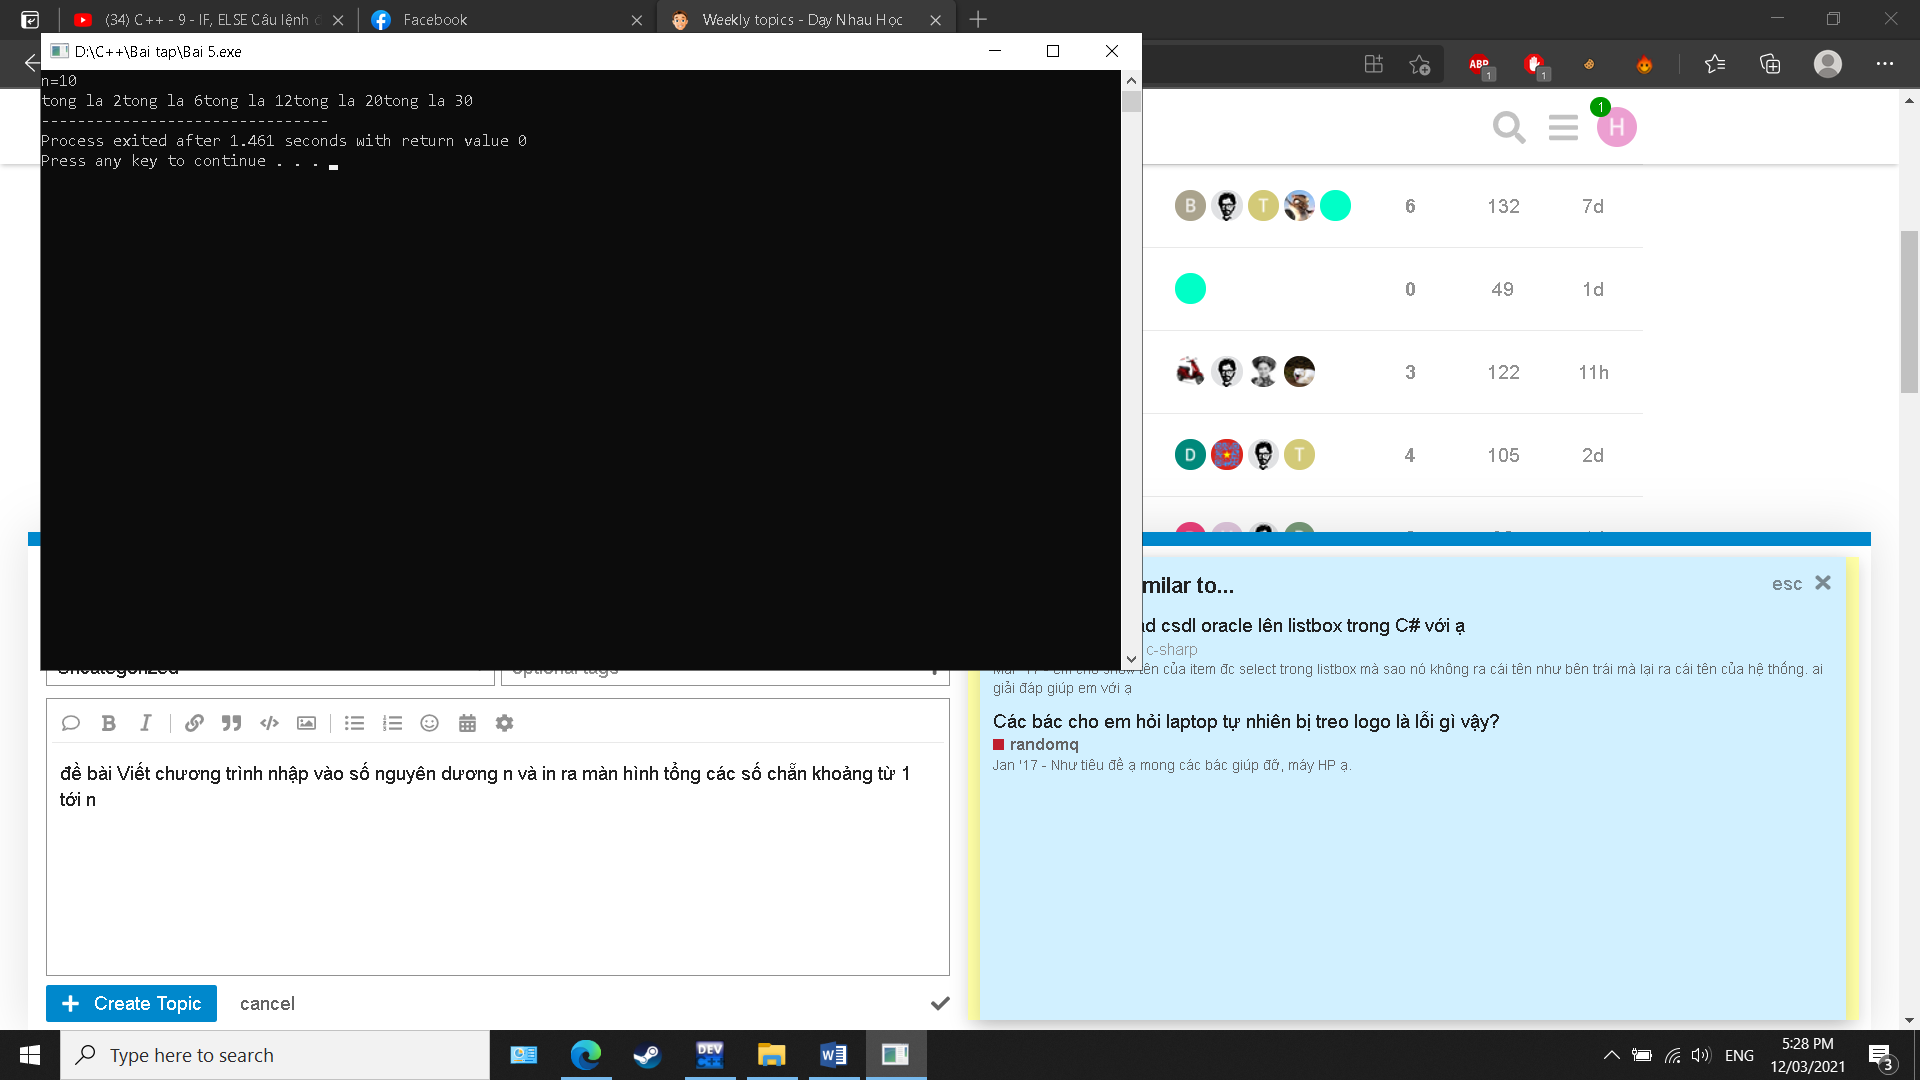Image resolution: width=1920 pixels, height=1080 pixels.
Task: Open the network Wi-Fi tray icon
Action: [1672, 1055]
